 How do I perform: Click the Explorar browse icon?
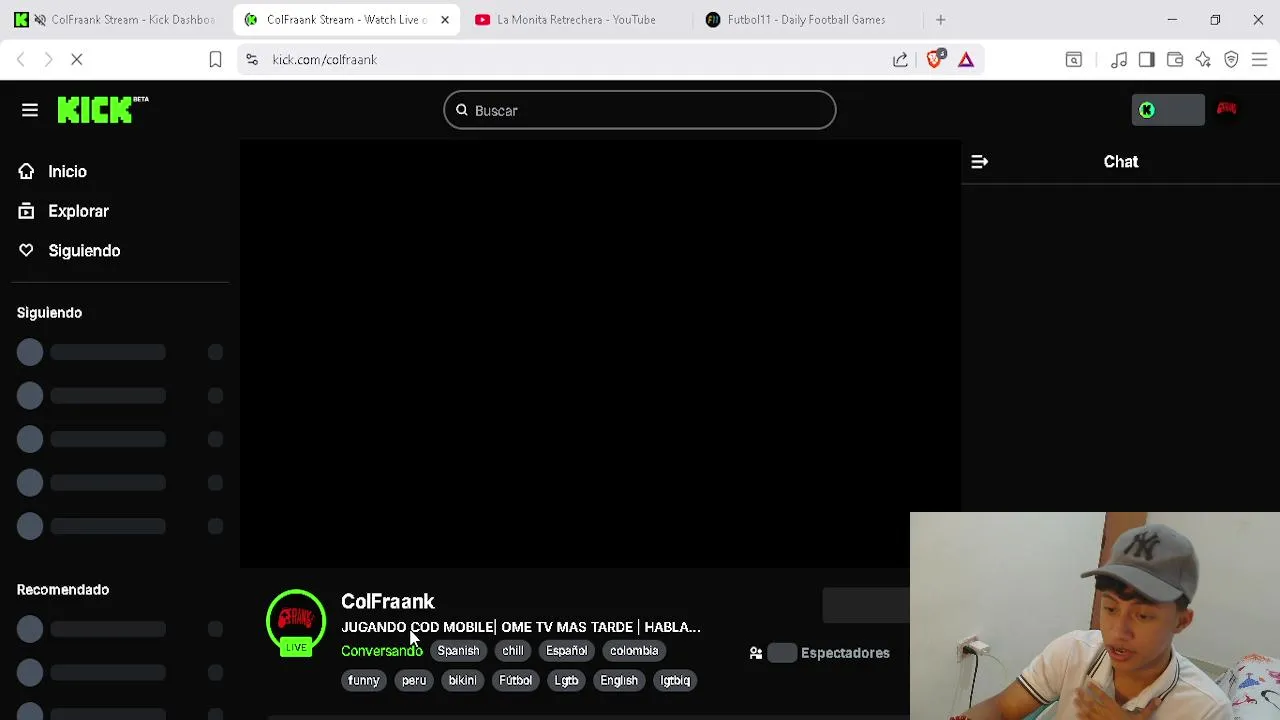tap(26, 211)
